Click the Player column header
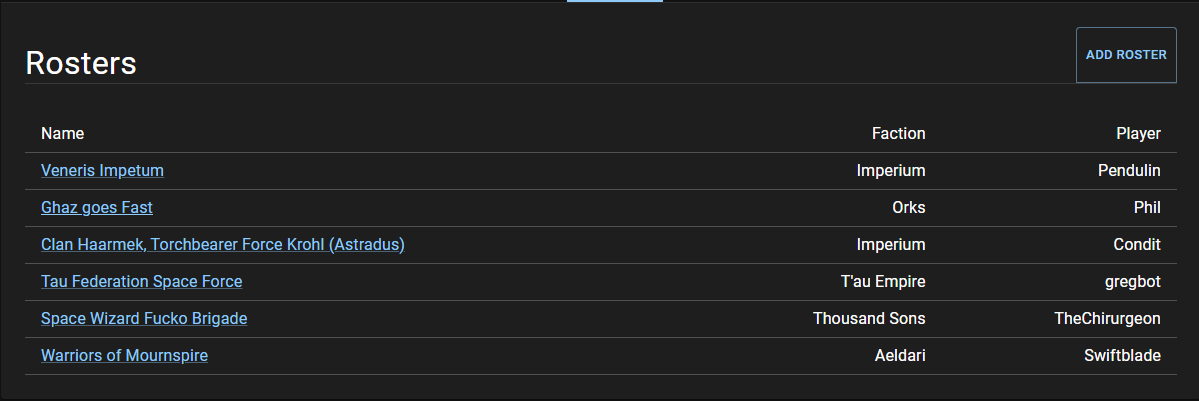The width and height of the screenshot is (1199, 401). click(x=1138, y=134)
